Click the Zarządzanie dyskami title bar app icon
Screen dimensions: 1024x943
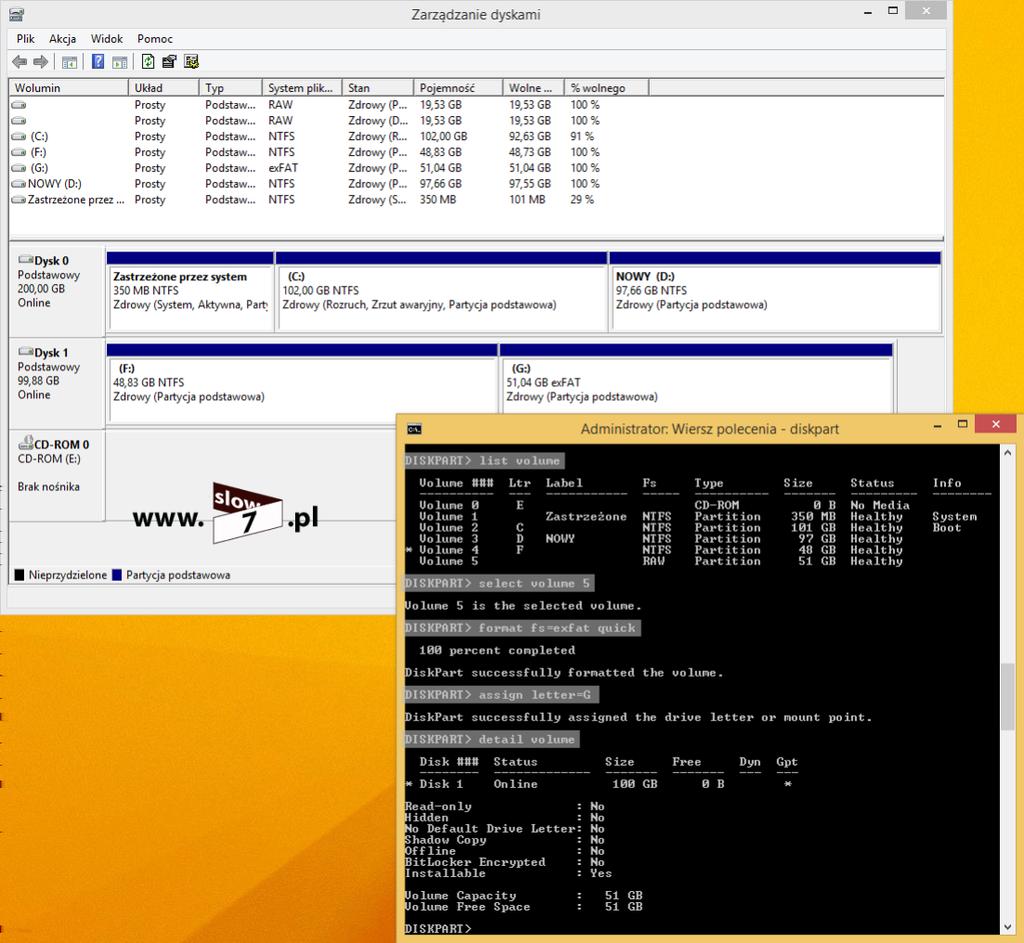coord(16,14)
